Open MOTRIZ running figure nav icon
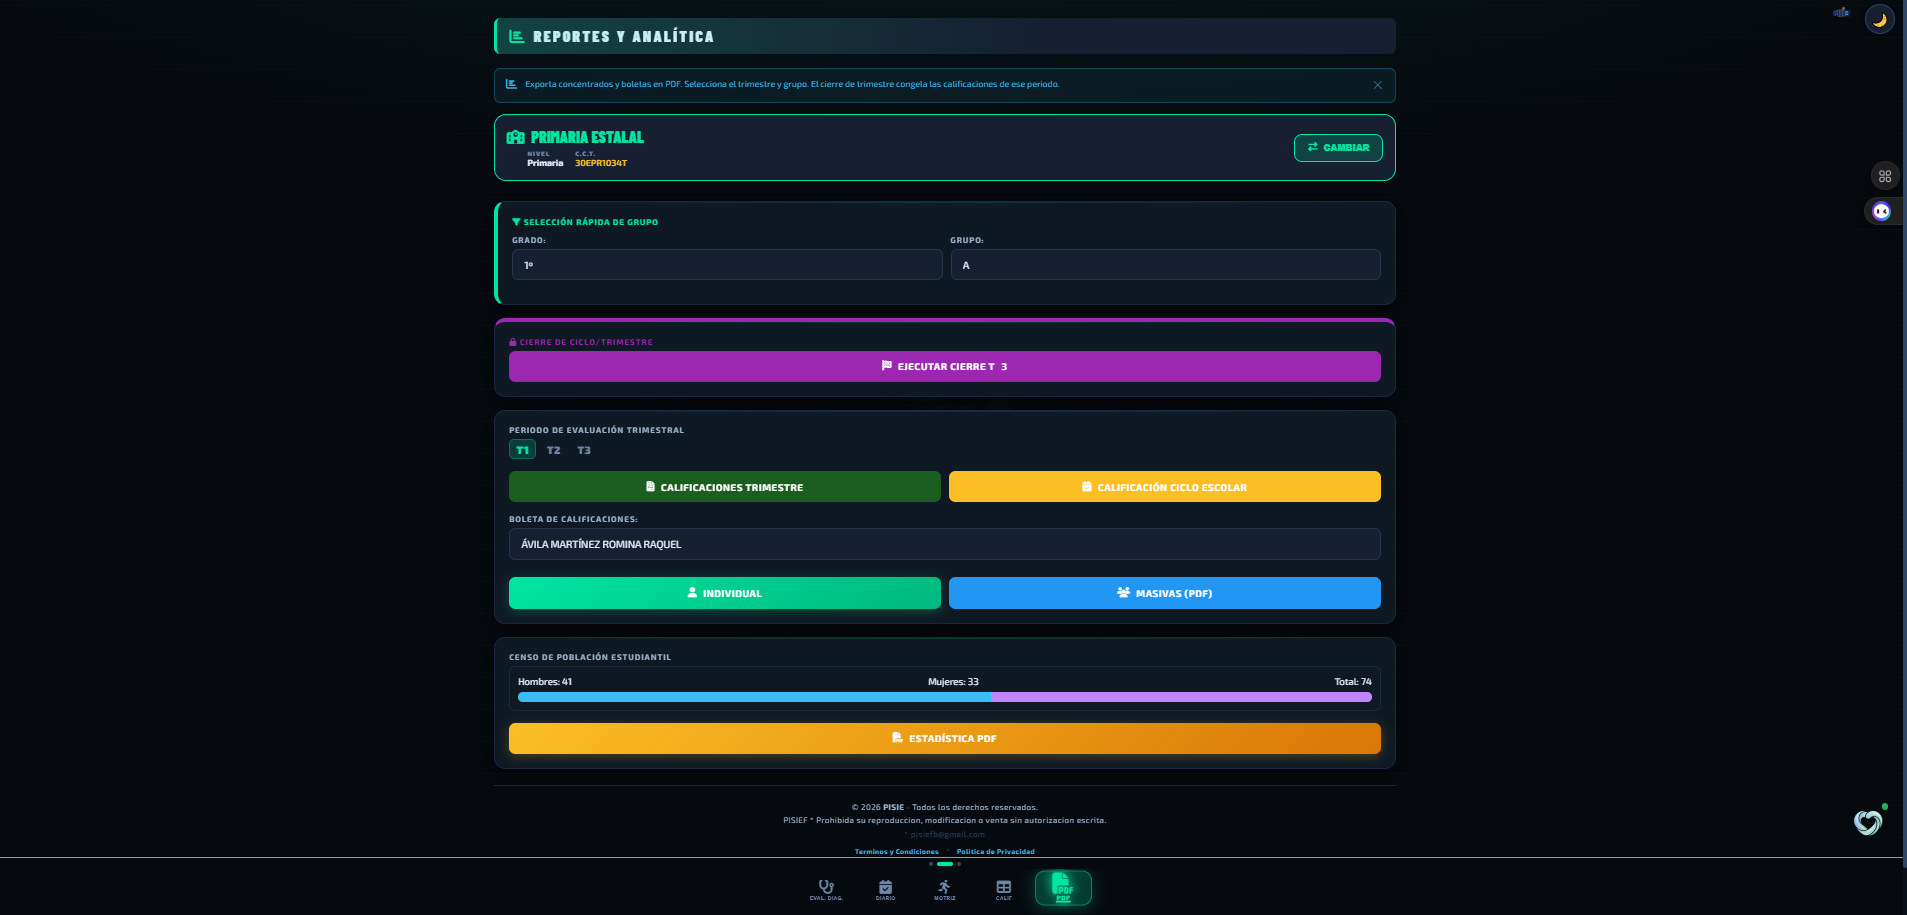The height and width of the screenshot is (915, 1907). click(x=945, y=889)
